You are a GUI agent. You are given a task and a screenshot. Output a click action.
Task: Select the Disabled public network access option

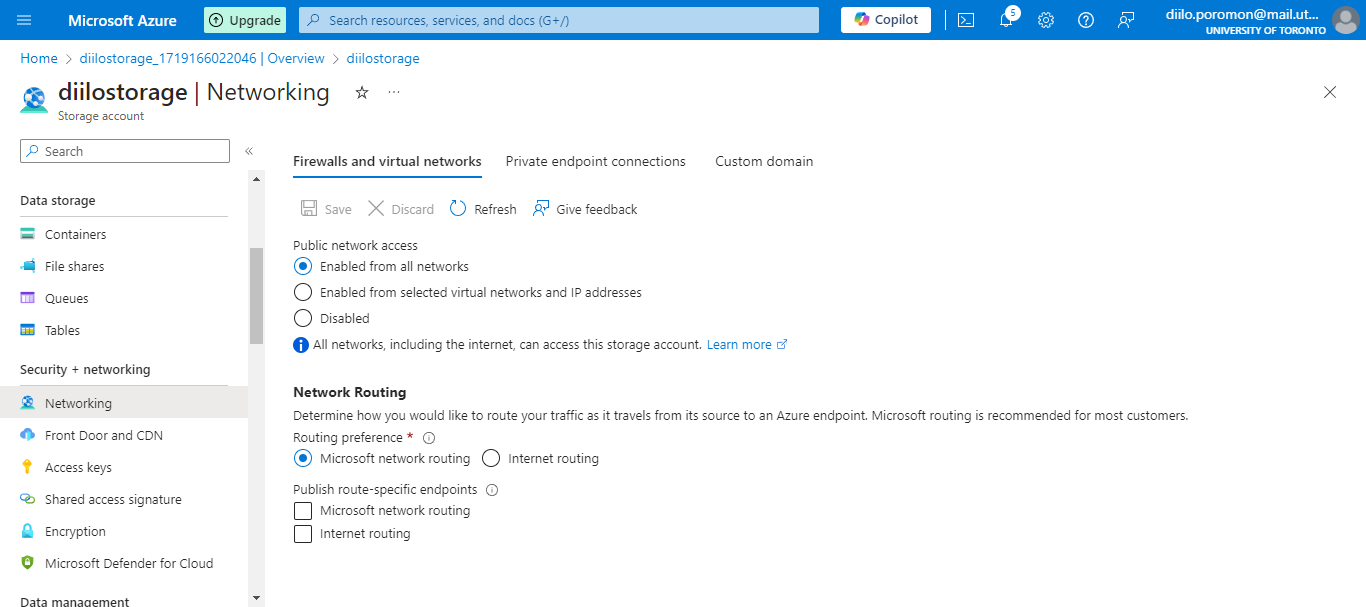(303, 318)
